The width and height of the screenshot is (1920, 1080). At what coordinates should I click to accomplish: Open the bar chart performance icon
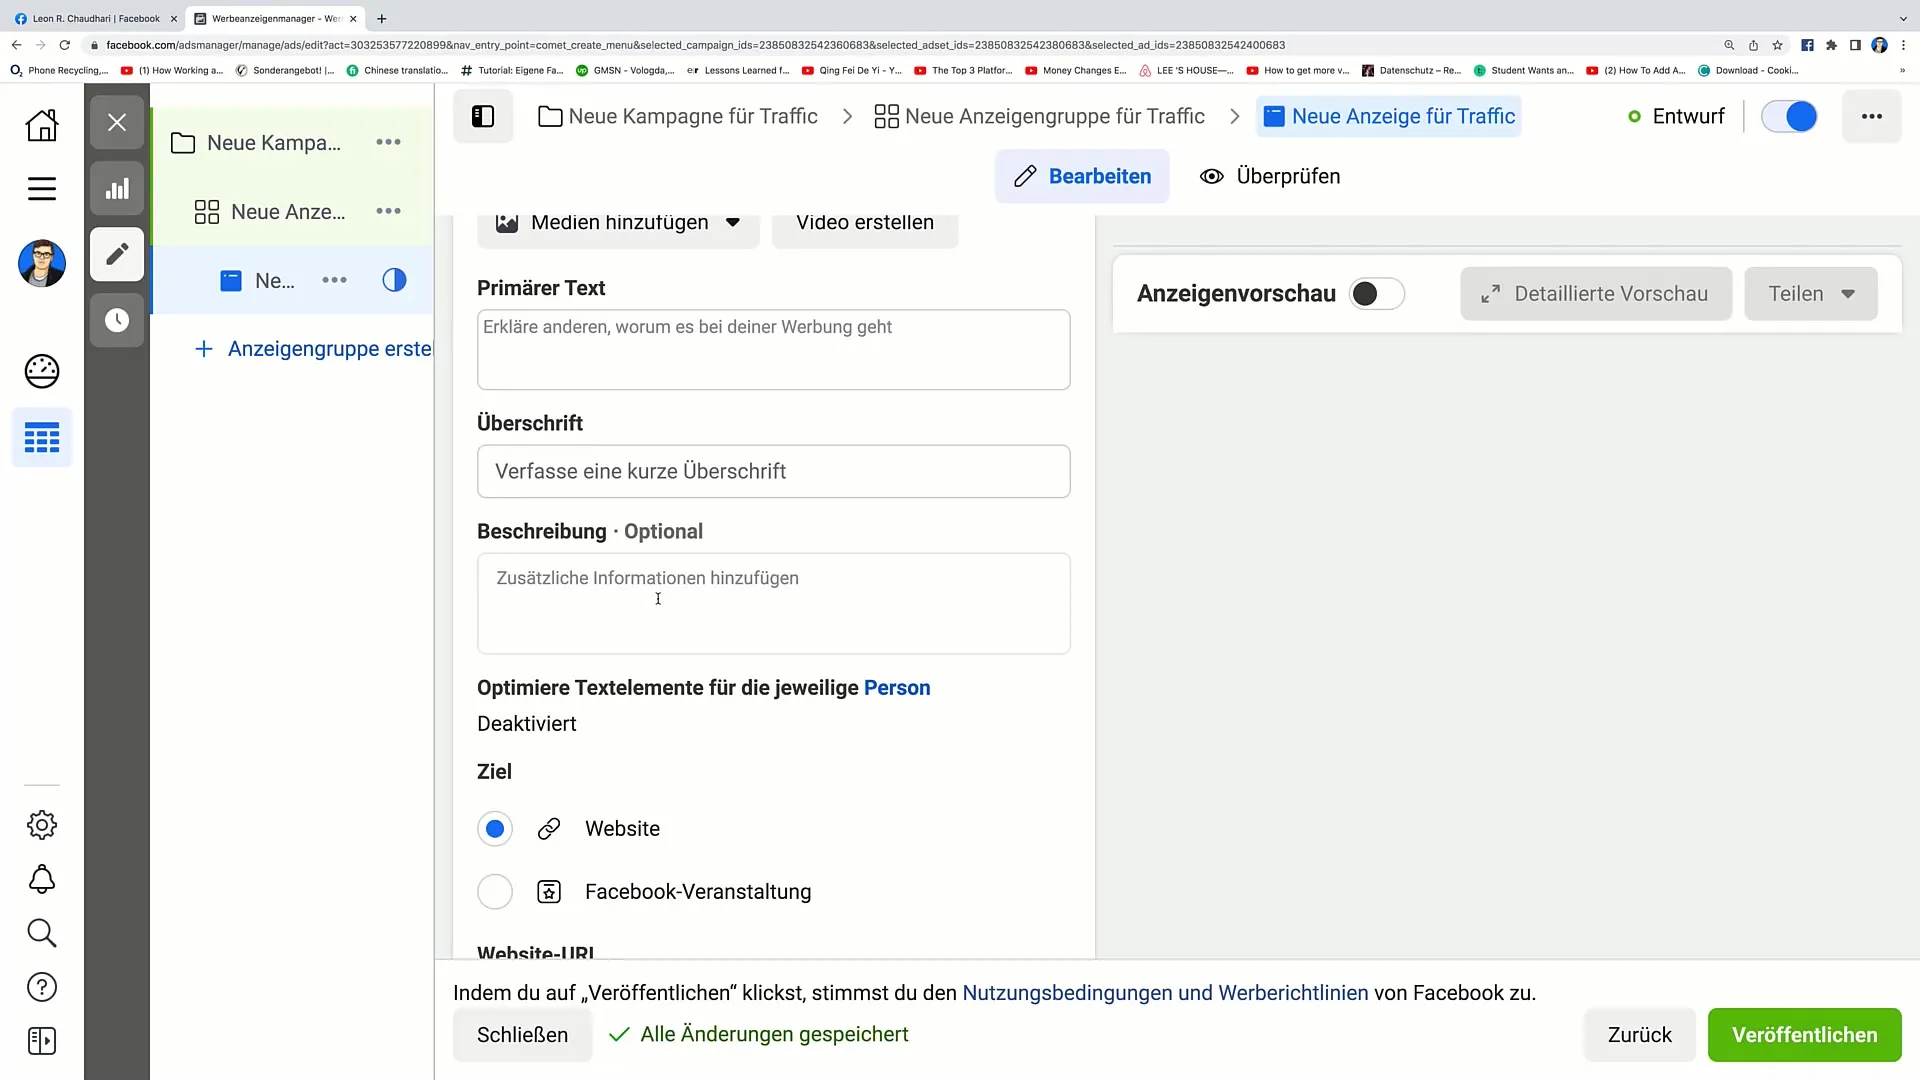click(117, 188)
